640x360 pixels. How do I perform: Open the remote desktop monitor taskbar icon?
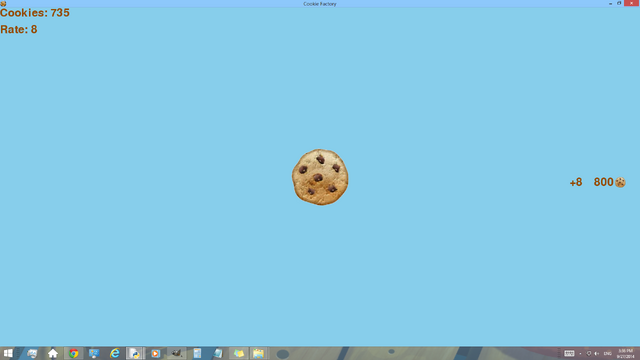[x=94, y=353]
